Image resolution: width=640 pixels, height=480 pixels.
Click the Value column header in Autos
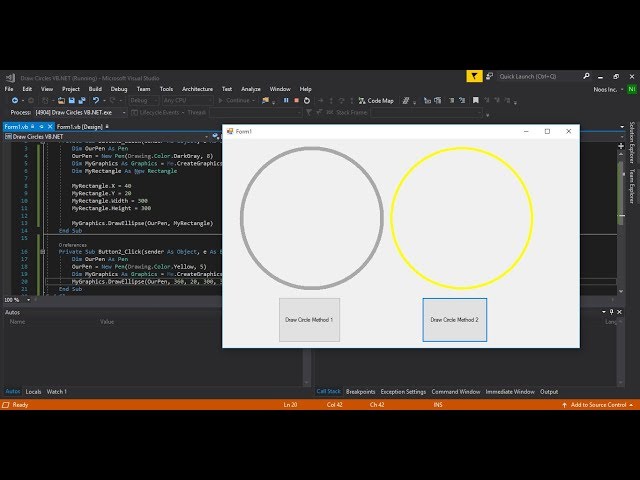point(107,322)
